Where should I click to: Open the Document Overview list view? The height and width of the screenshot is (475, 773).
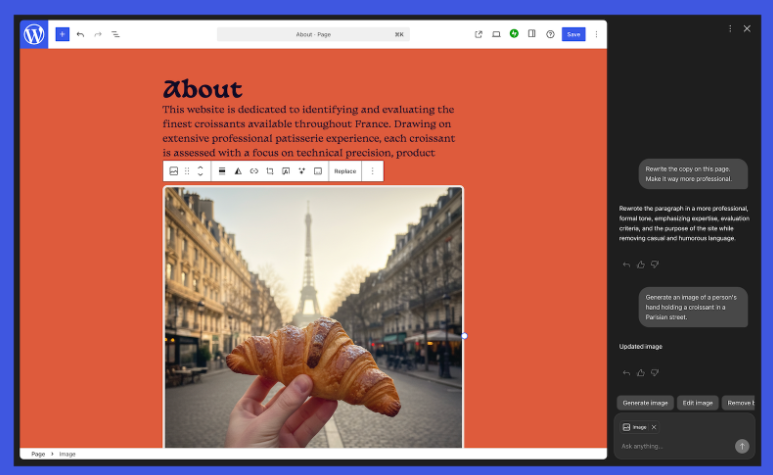coord(115,34)
